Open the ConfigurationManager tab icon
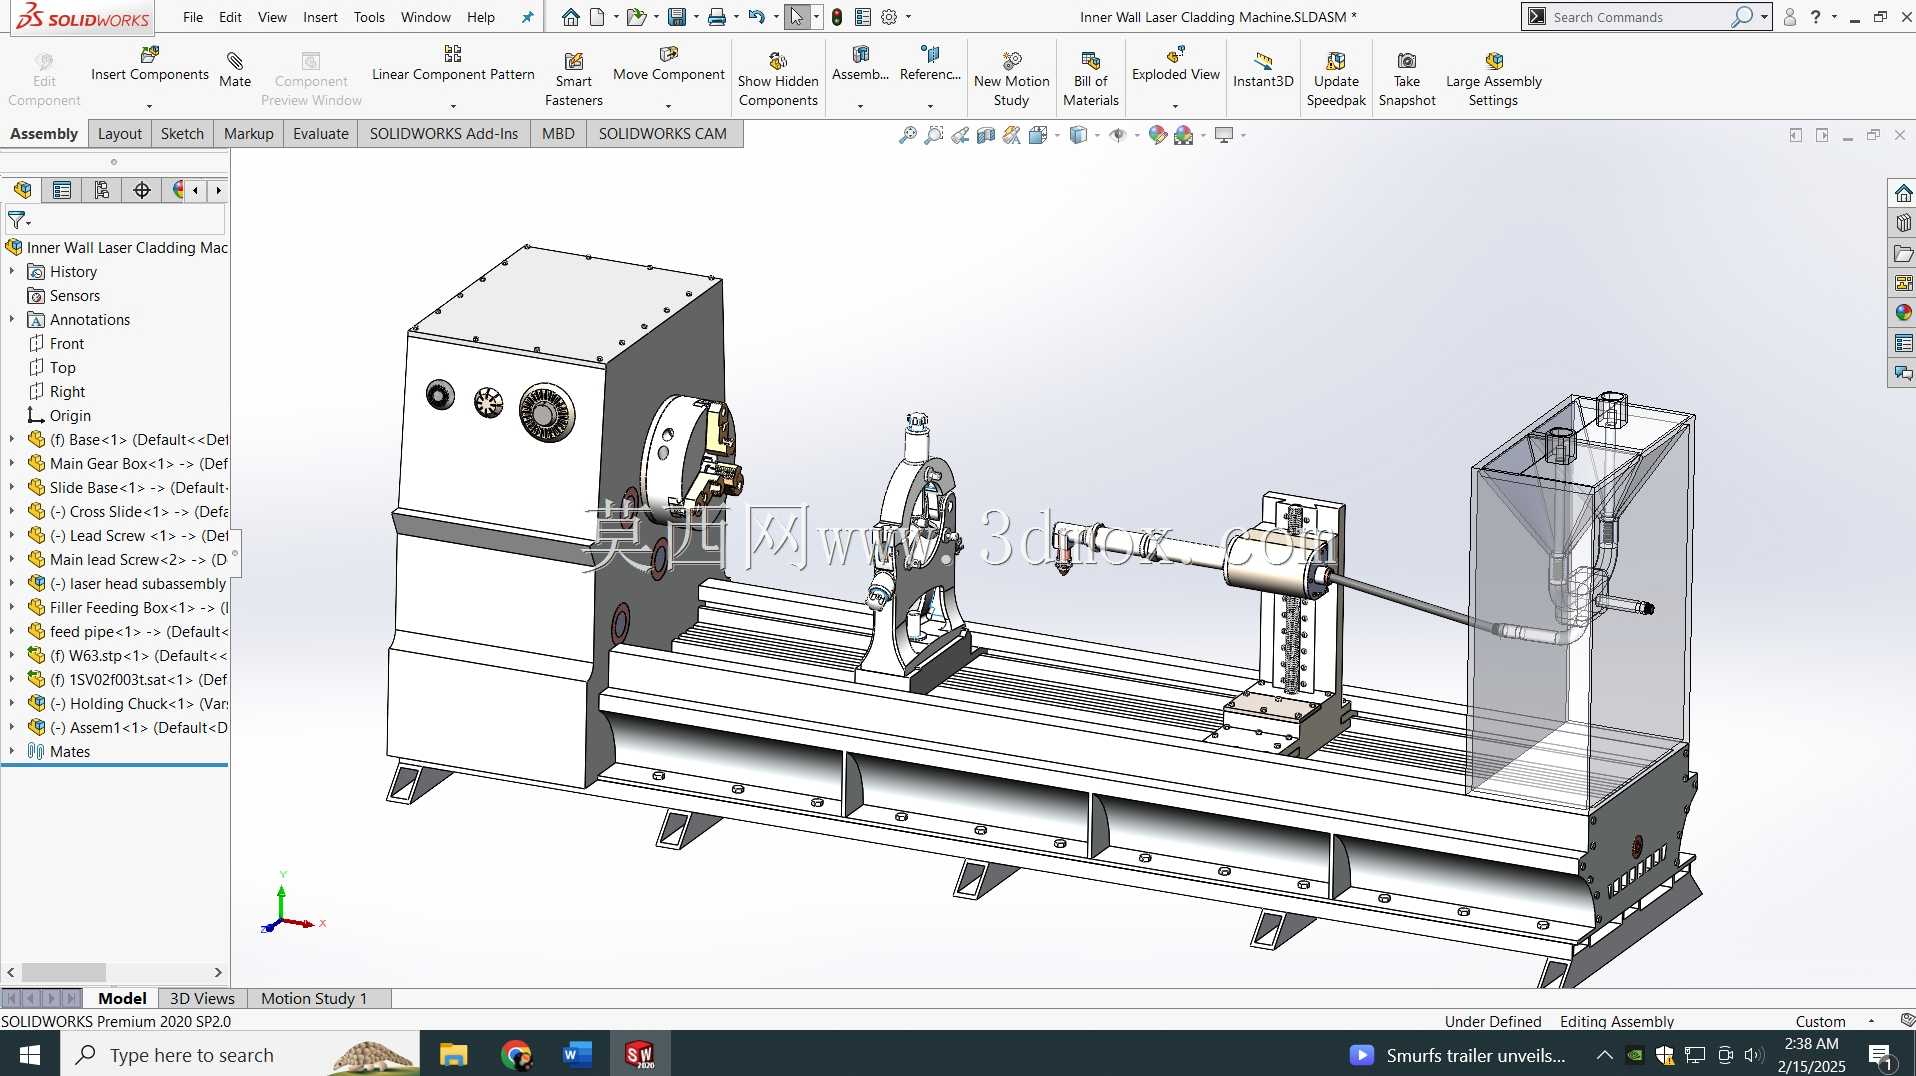Viewport: 1916px width, 1076px height. point(101,190)
